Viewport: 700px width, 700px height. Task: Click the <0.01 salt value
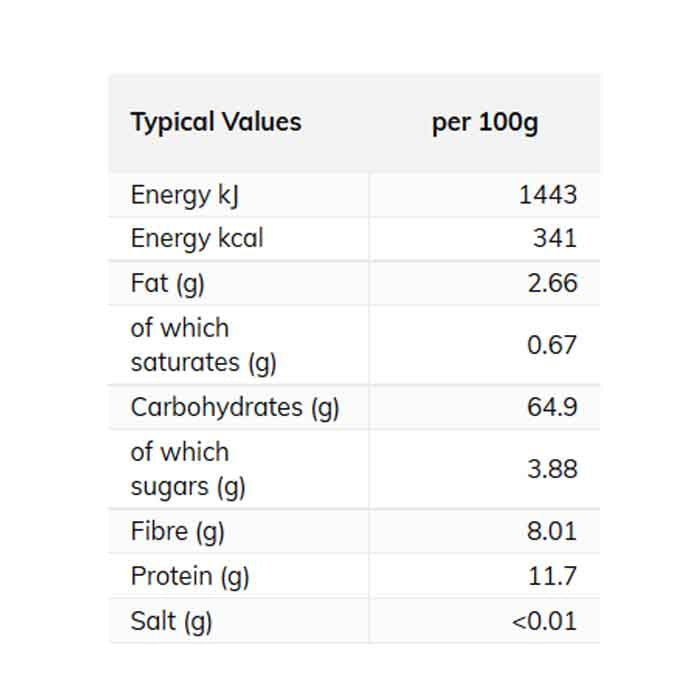pyautogui.click(x=544, y=621)
